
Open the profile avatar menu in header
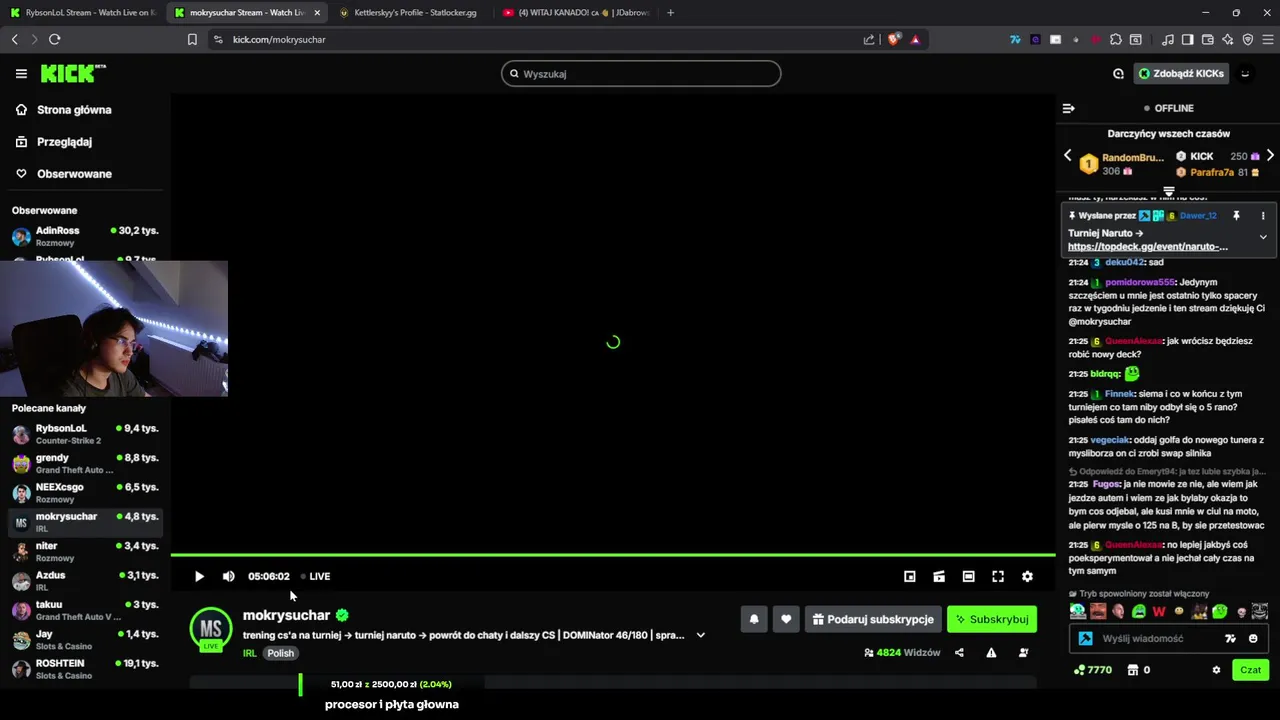(1245, 73)
